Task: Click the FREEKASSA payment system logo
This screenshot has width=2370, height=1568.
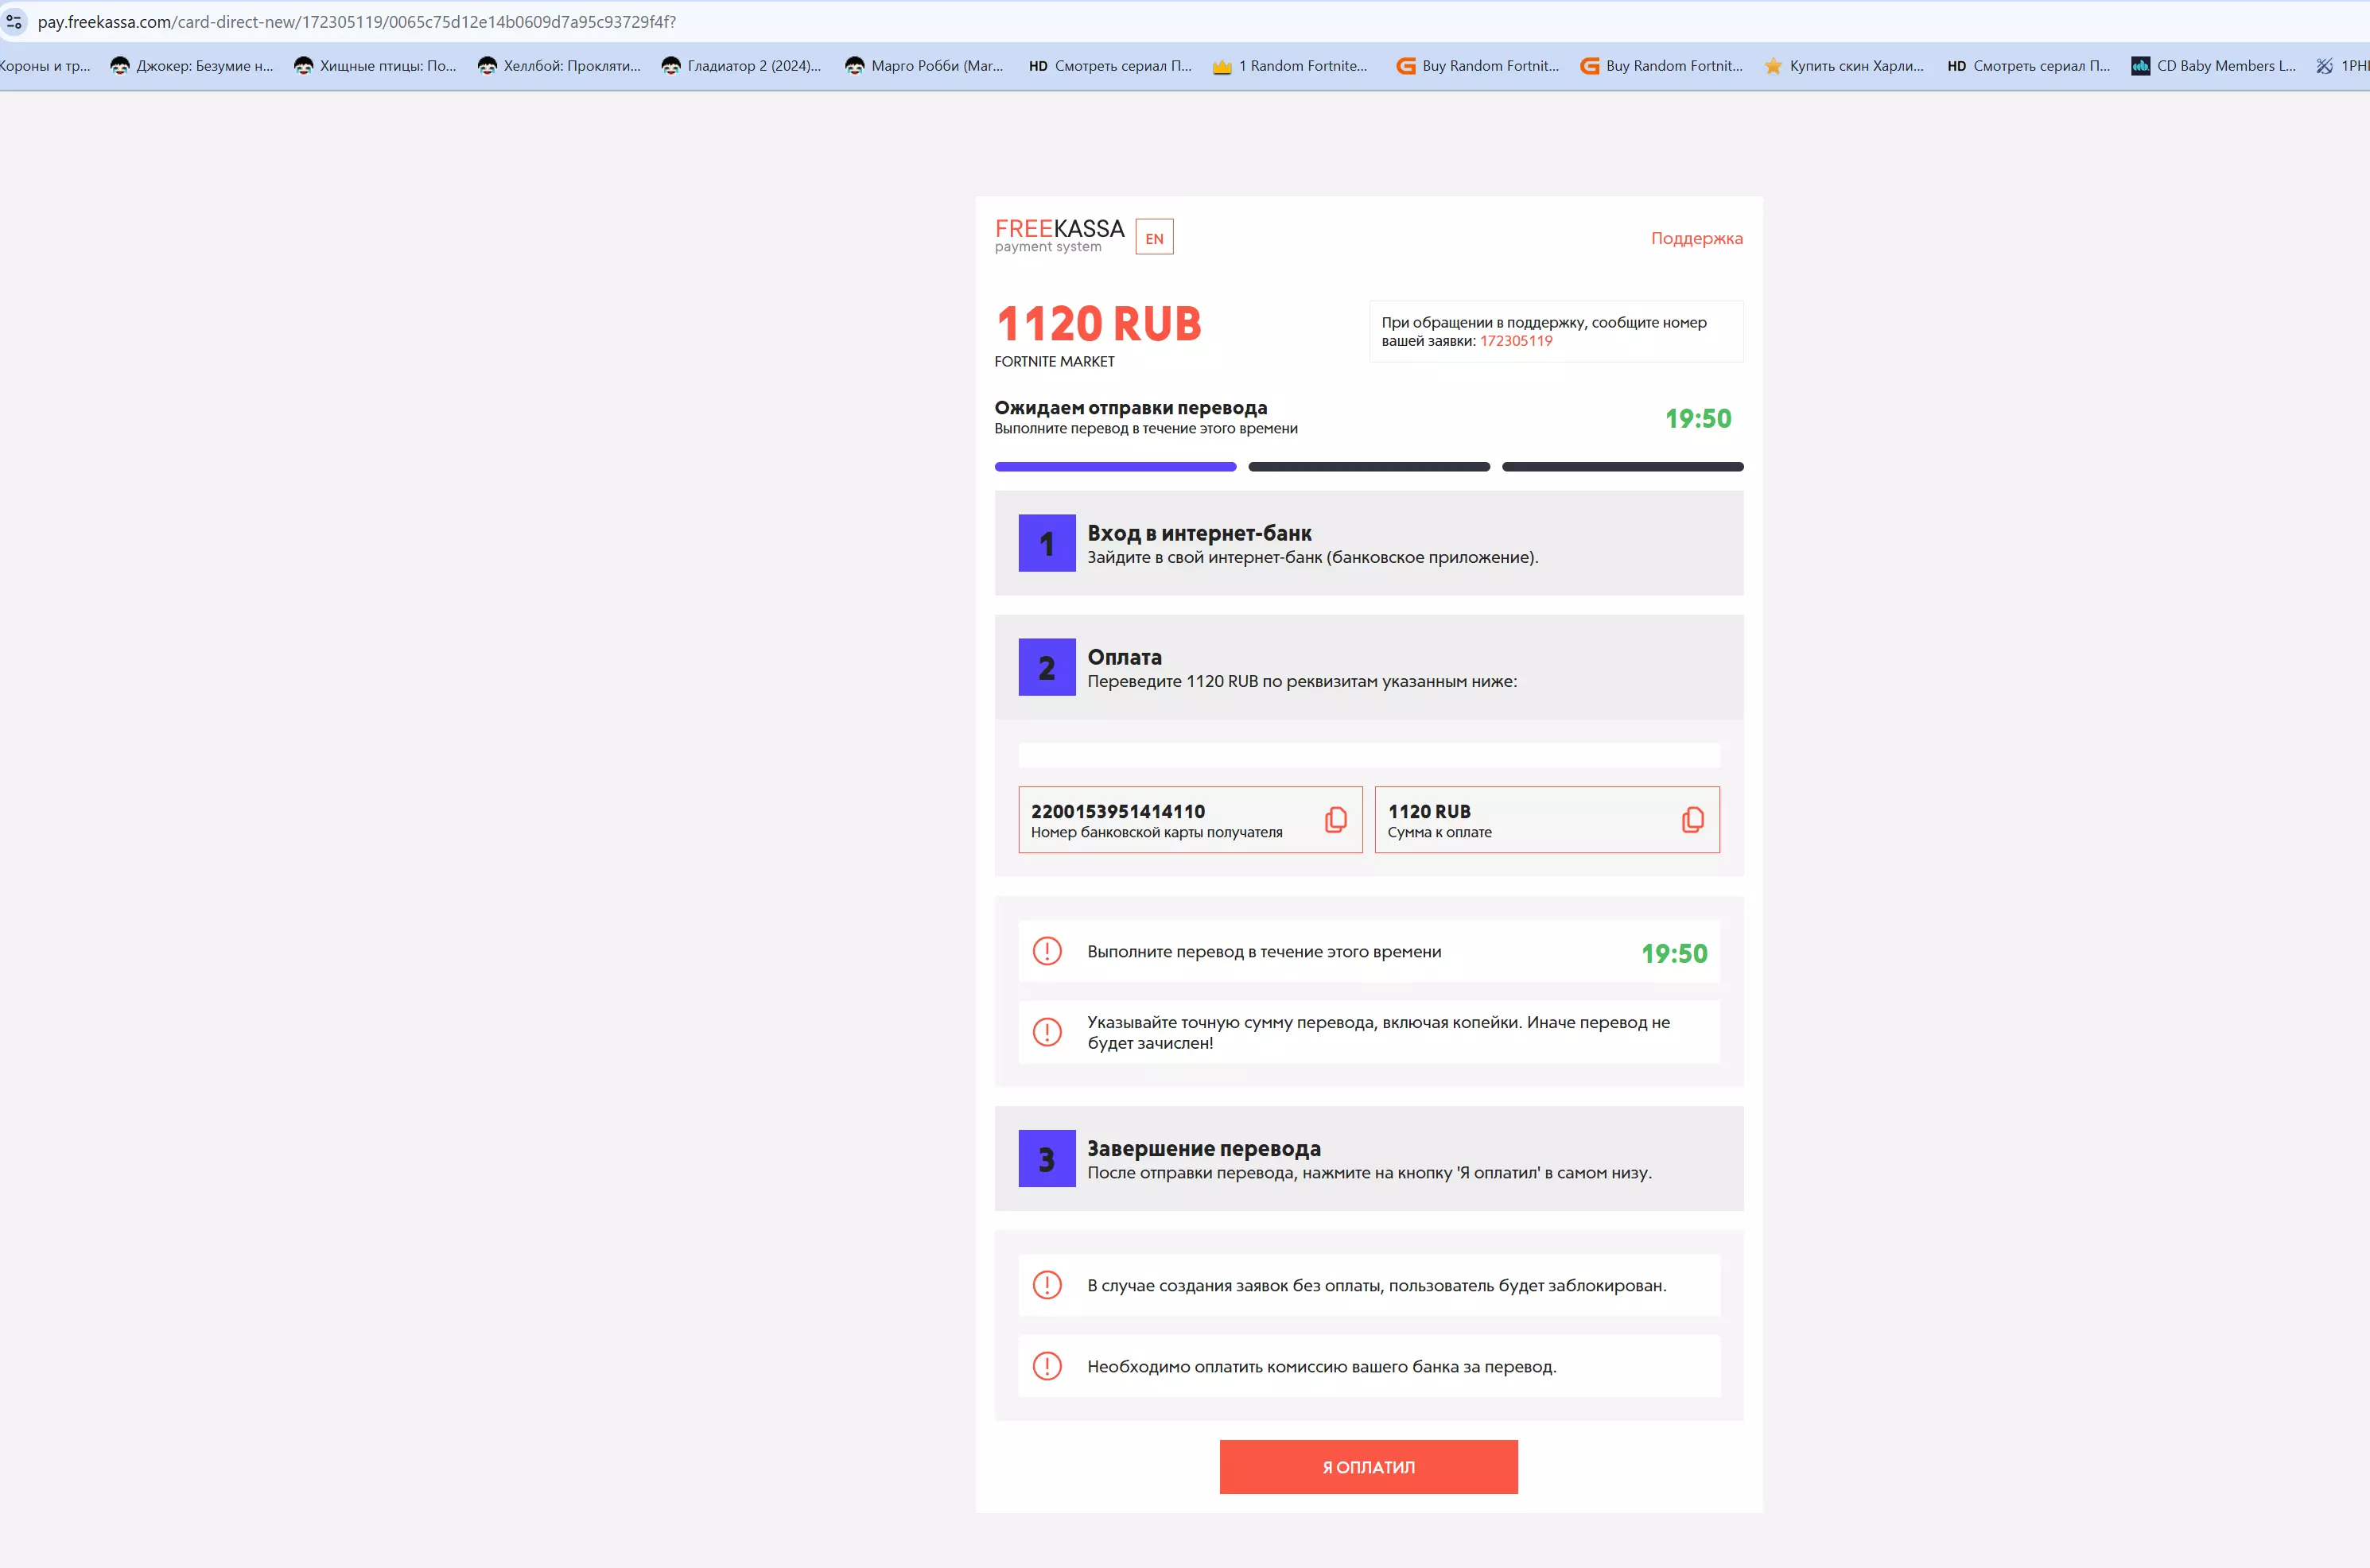Action: pos(1059,235)
